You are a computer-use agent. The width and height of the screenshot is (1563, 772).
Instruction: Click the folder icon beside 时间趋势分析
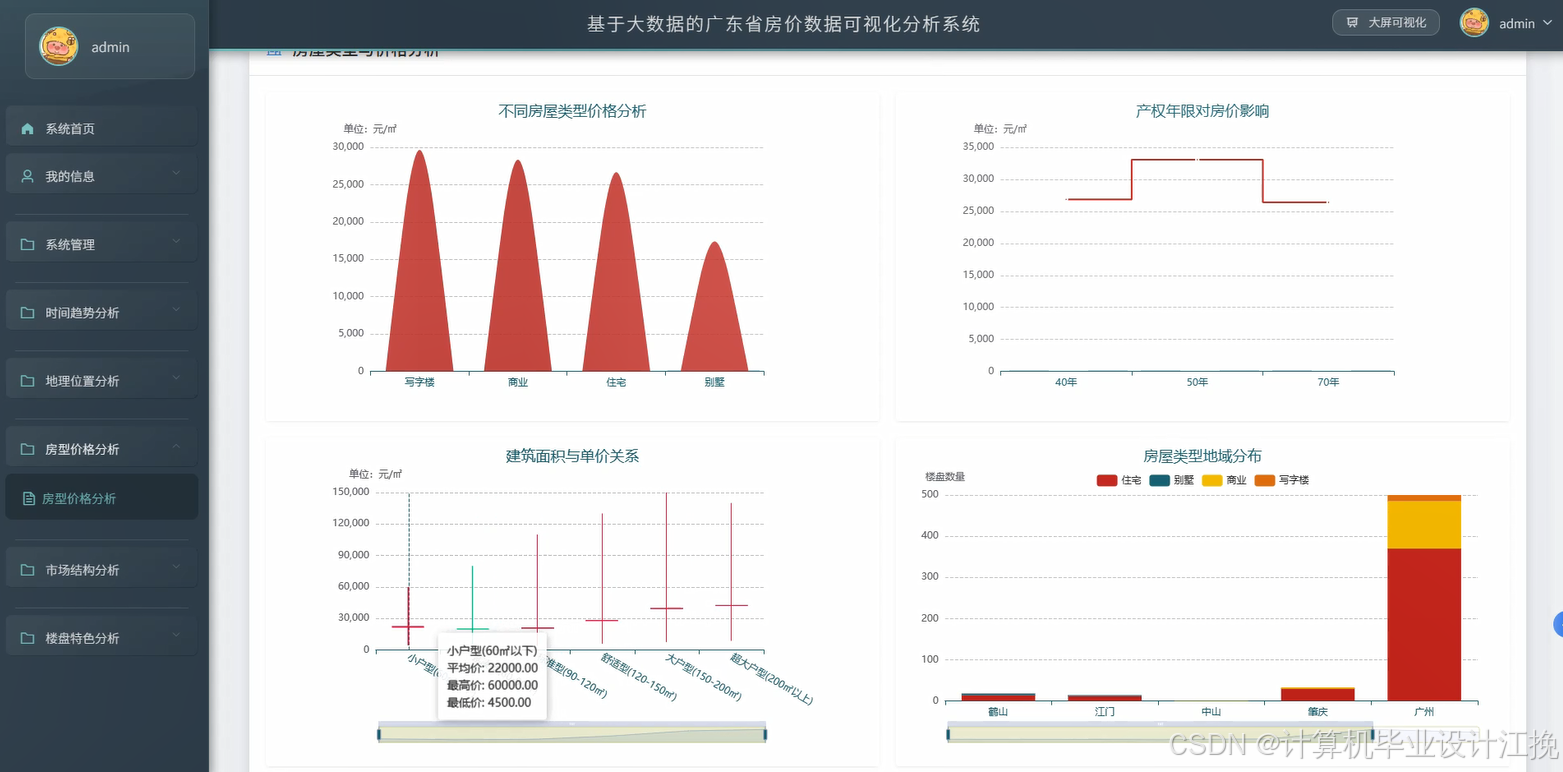[x=28, y=313]
